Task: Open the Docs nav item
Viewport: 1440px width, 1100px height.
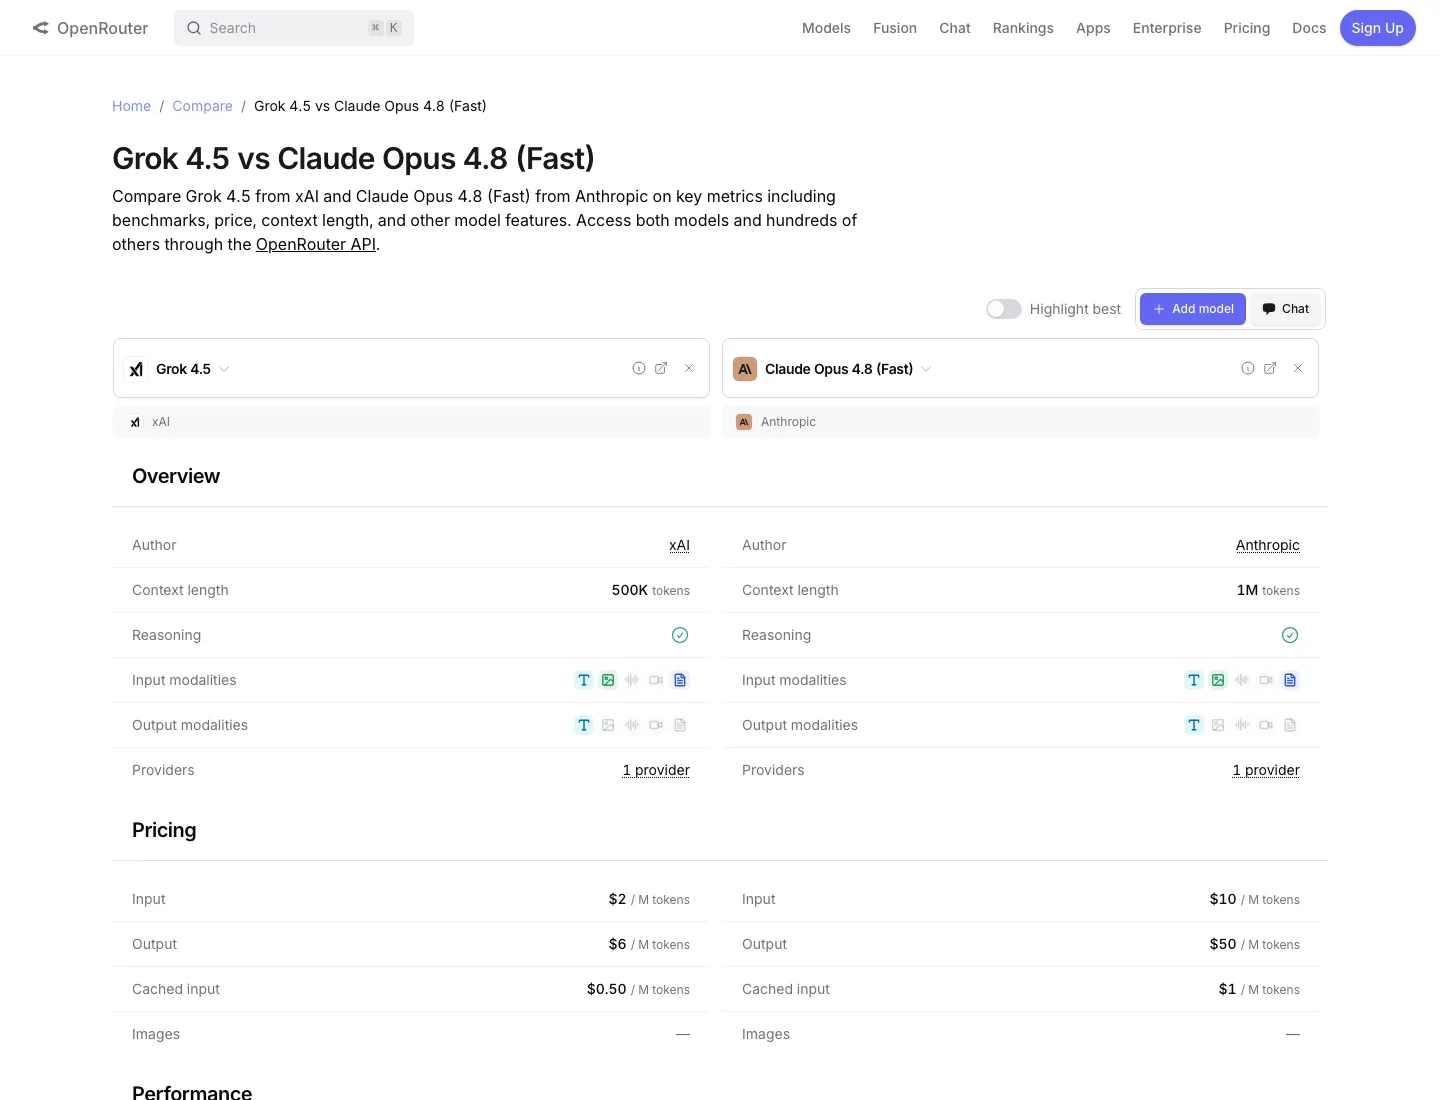Action: [x=1309, y=28]
